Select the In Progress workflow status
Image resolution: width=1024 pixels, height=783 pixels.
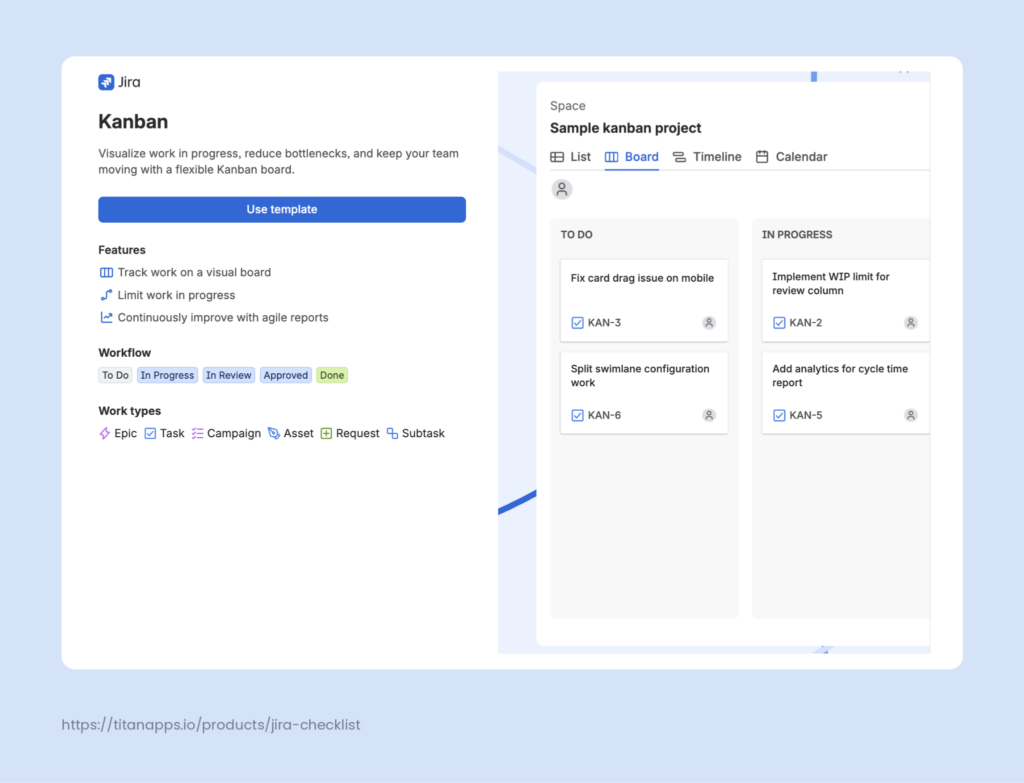tap(167, 376)
